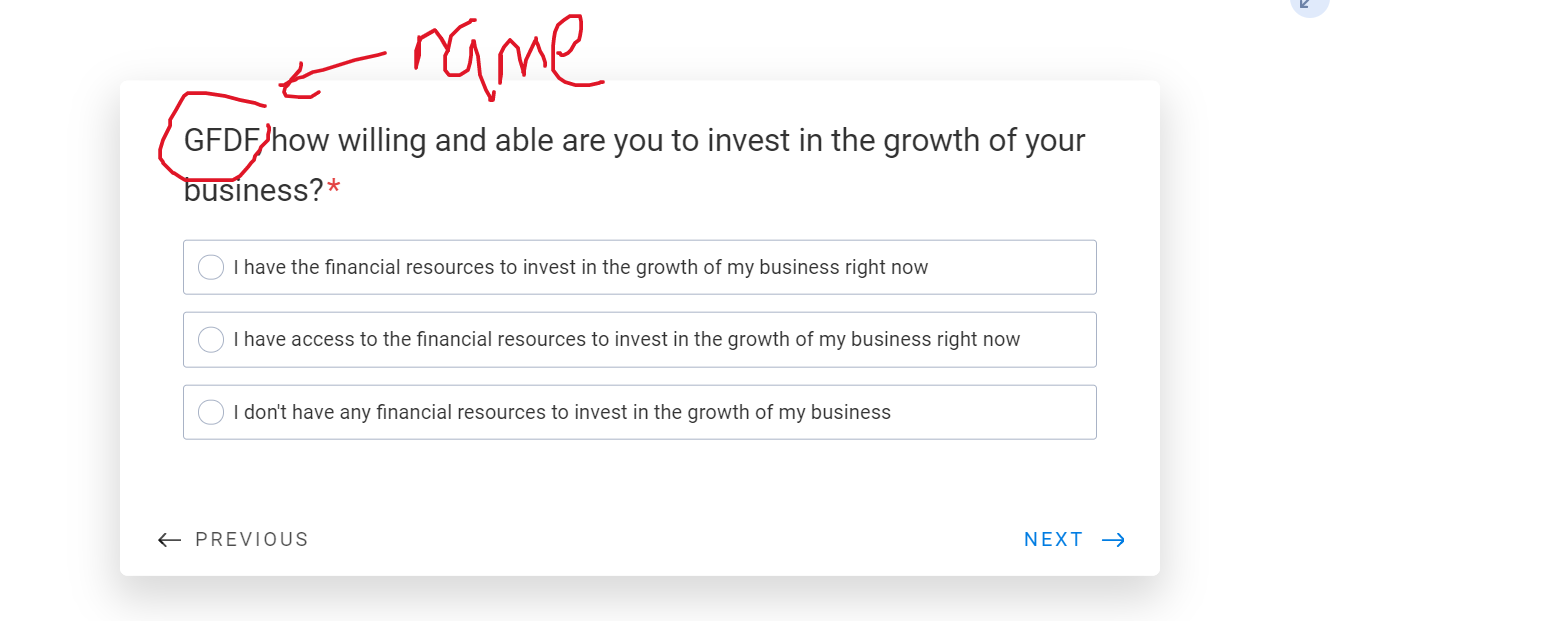Click the 'I don't have any financial resources' text

[x=562, y=412]
